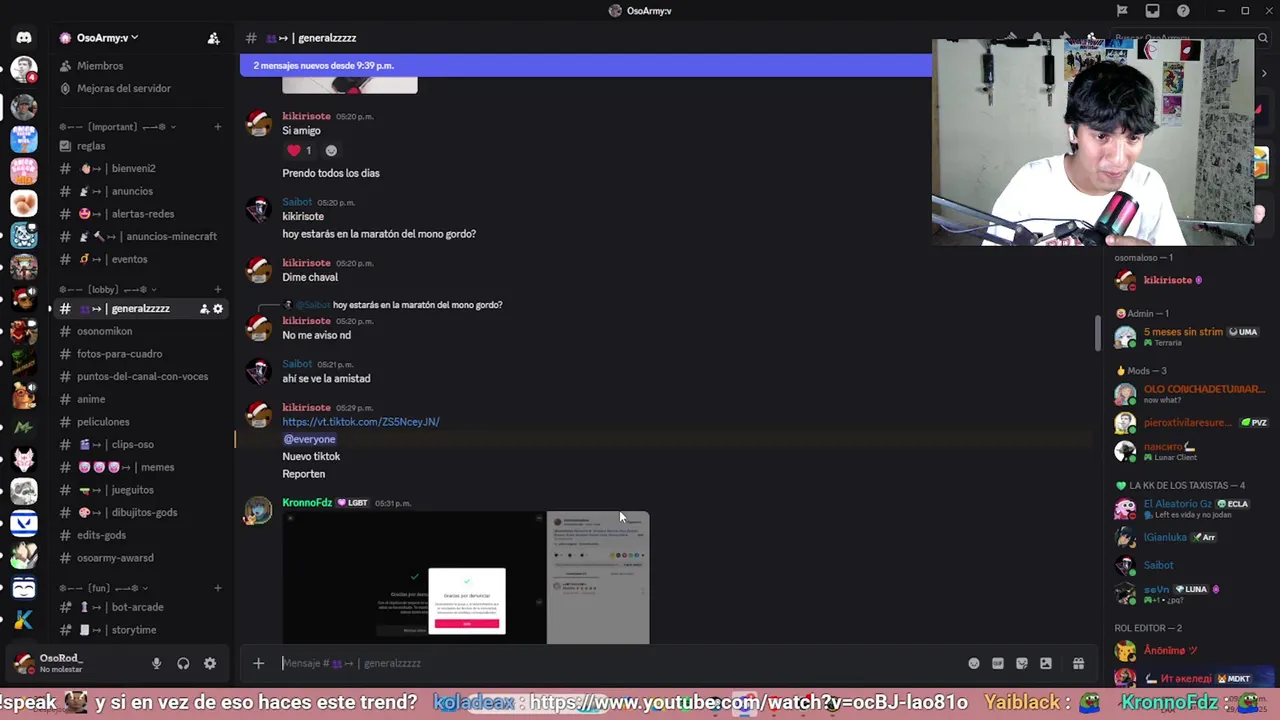Switch to the dibujitos-gods channel
This screenshot has width=1280, height=720.
[140, 513]
